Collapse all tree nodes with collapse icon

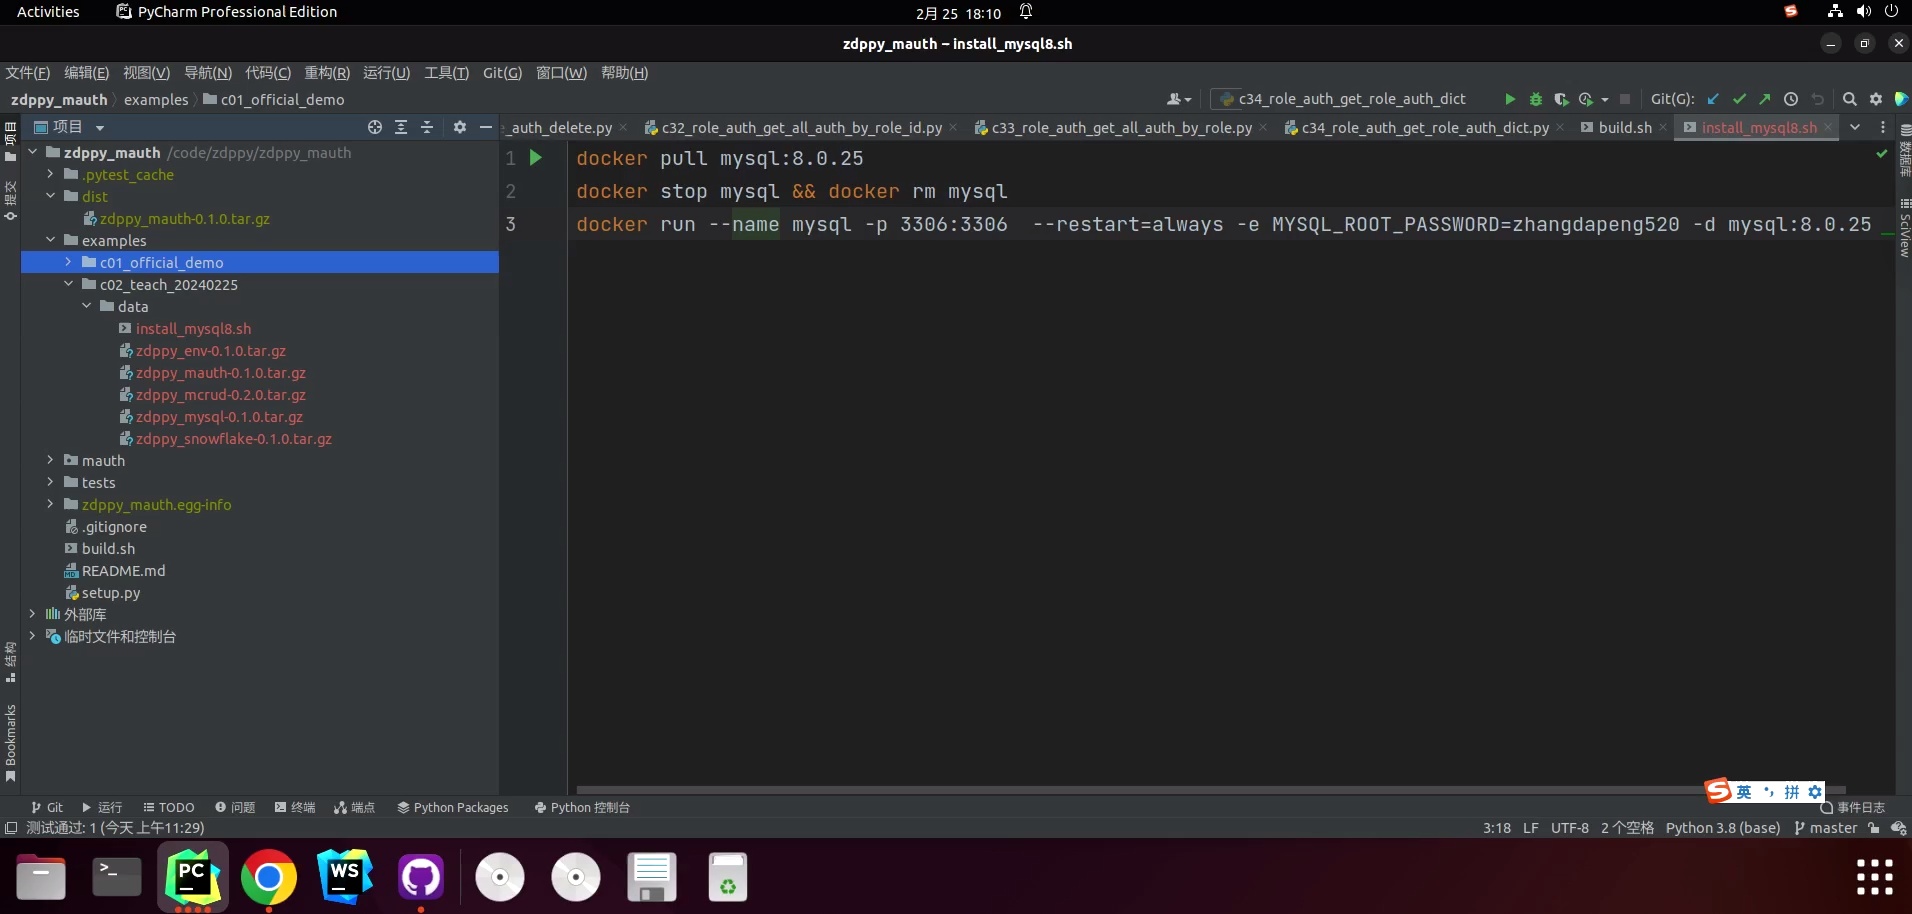426,127
